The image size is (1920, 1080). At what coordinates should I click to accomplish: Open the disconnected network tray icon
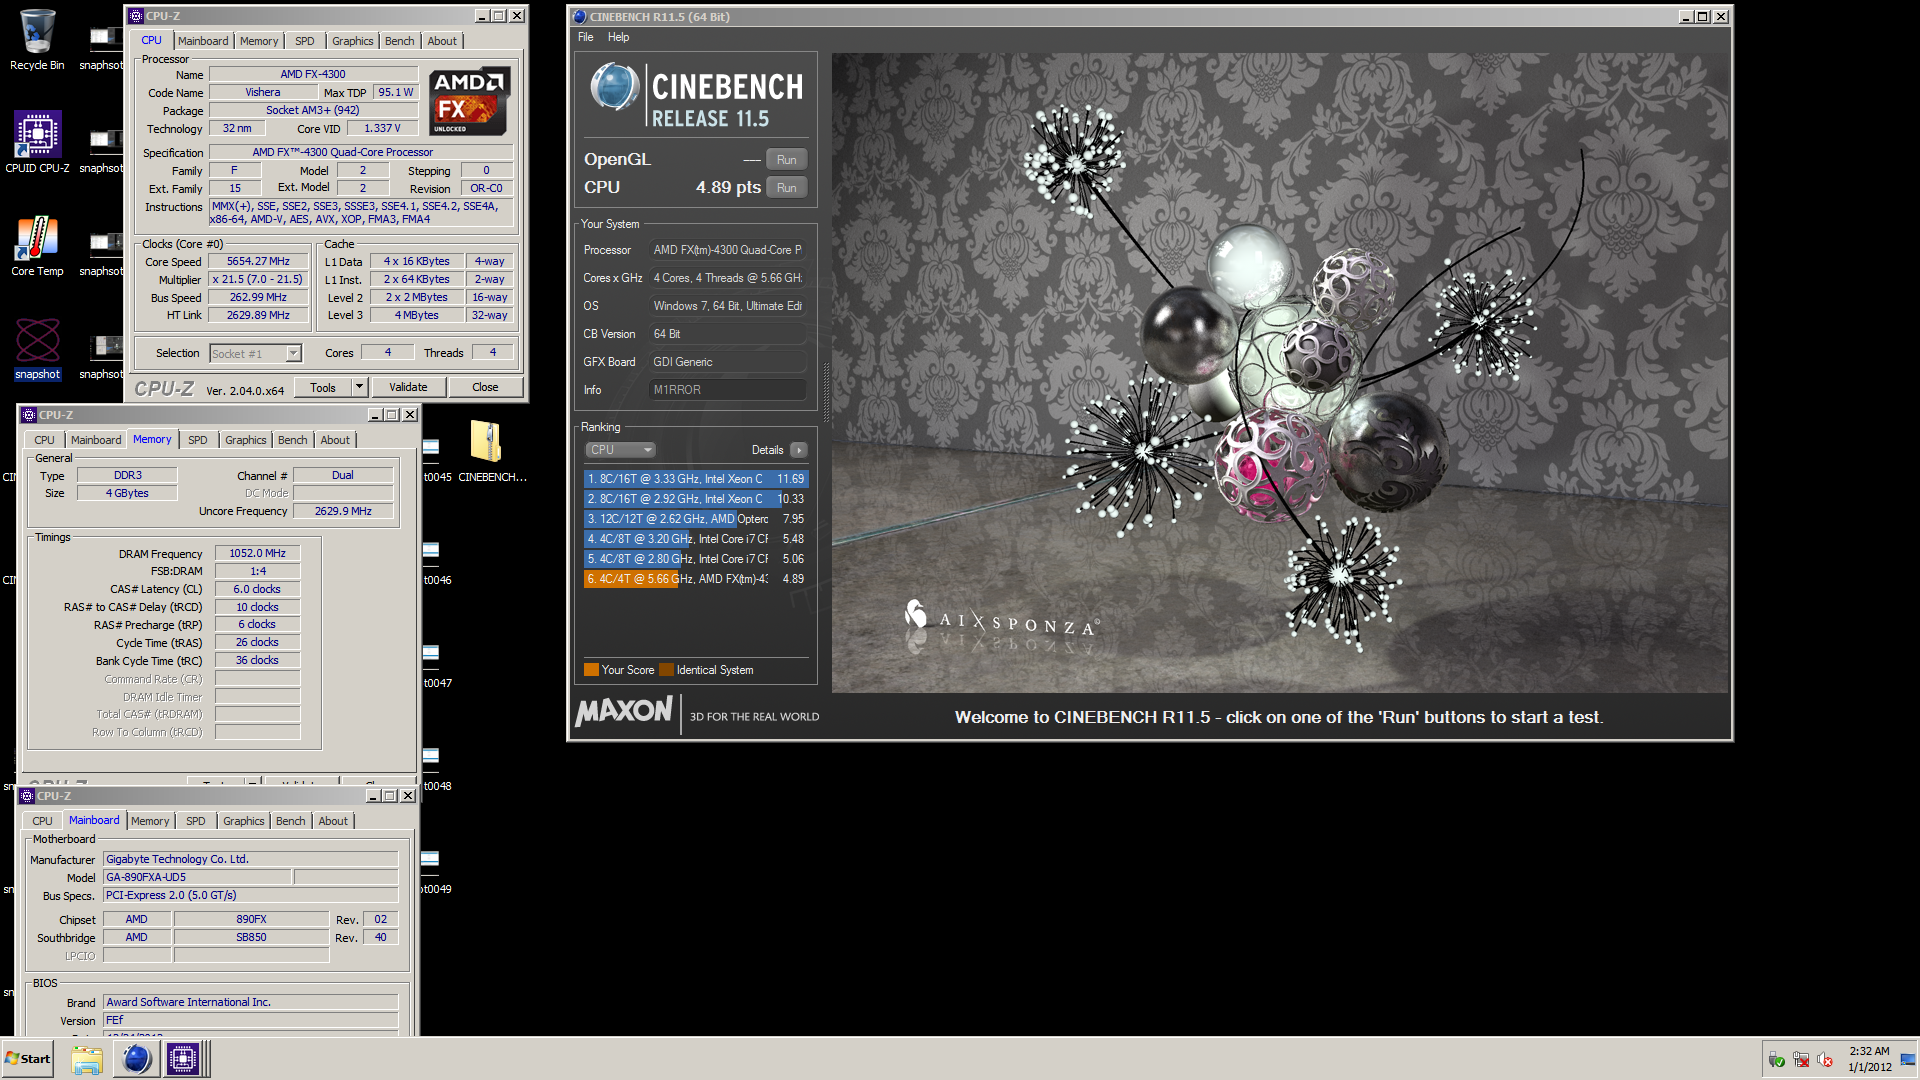point(1801,1060)
